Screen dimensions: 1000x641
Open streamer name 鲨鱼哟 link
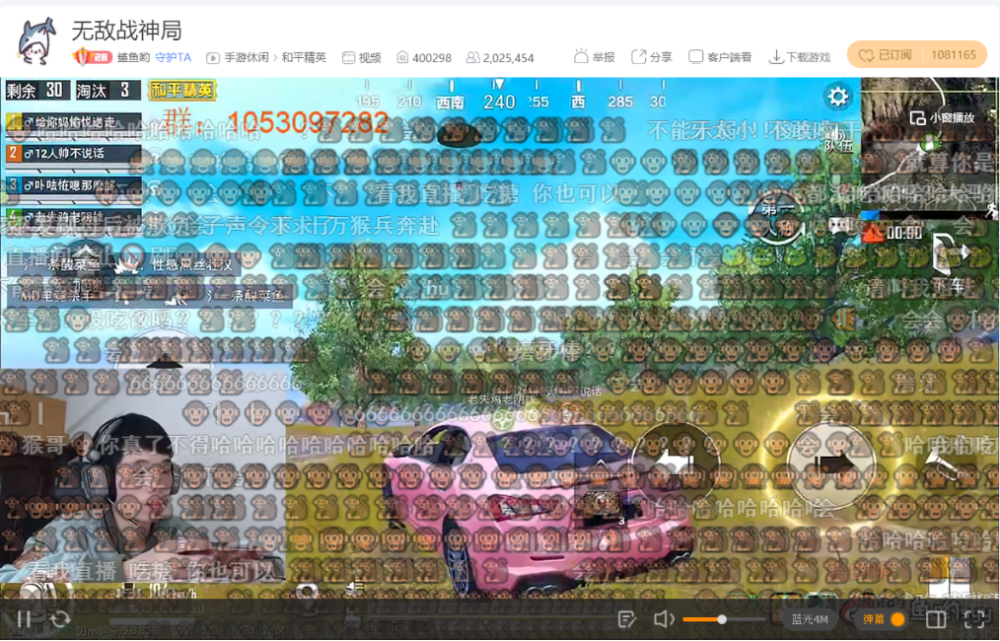coord(133,57)
